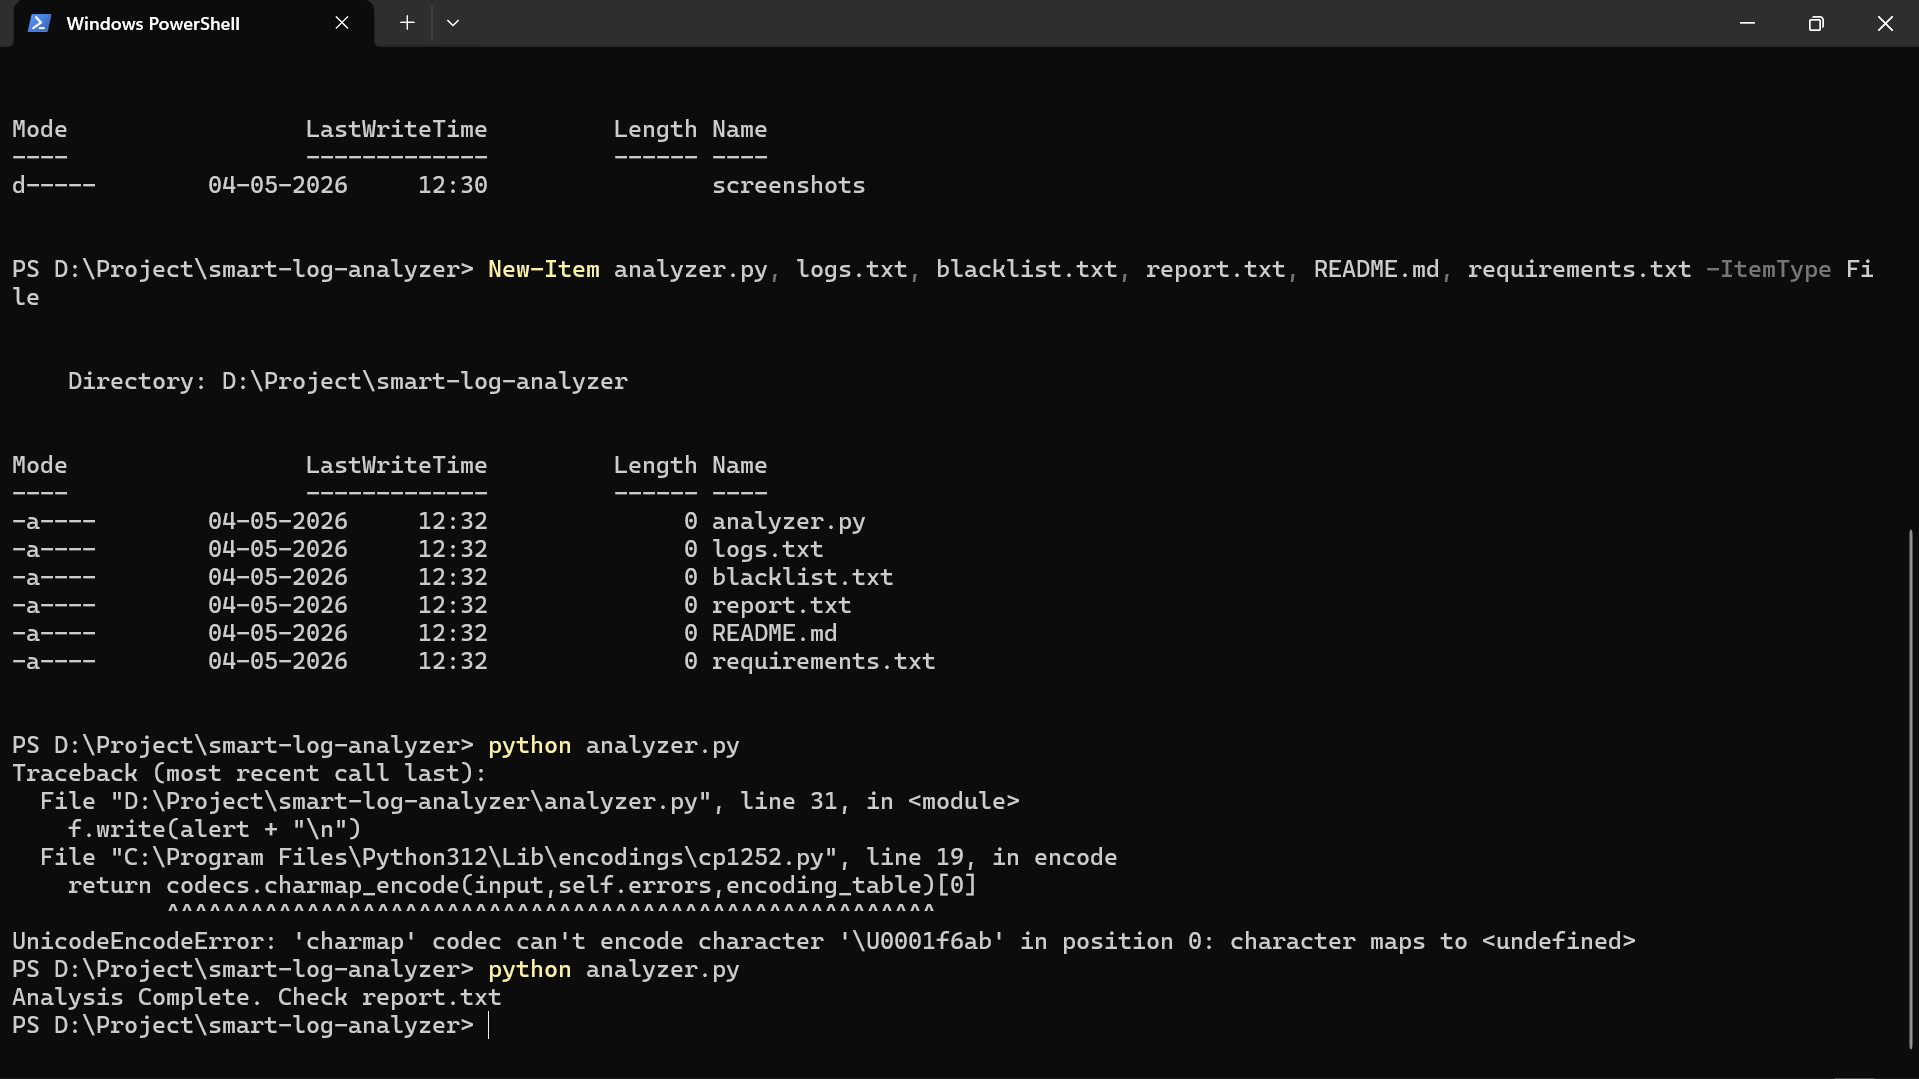Image resolution: width=1919 pixels, height=1079 pixels.
Task: Click the 'LastWriteTime' header of the lower table
Action: coord(396,465)
